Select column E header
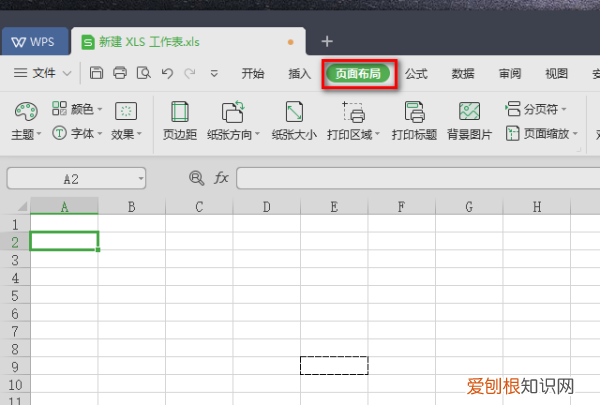The height and width of the screenshot is (405, 600). (x=334, y=206)
